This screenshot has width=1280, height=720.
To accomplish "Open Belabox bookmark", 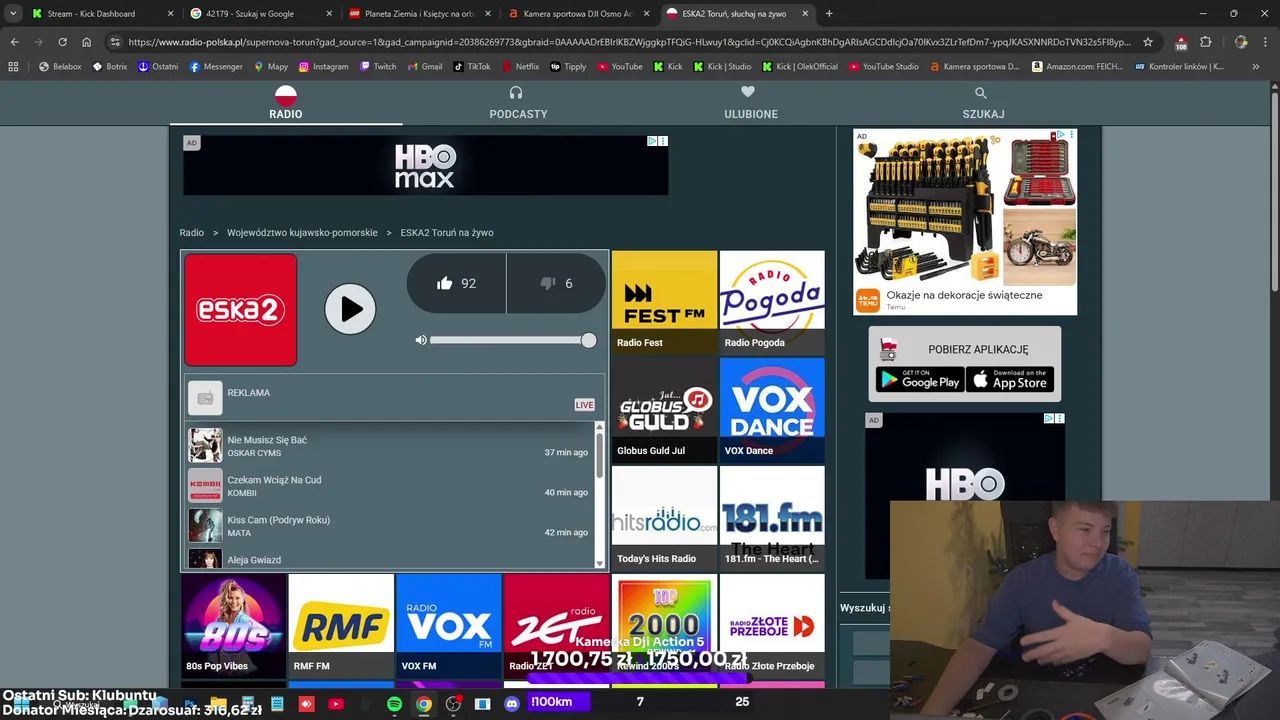I will click(60, 67).
